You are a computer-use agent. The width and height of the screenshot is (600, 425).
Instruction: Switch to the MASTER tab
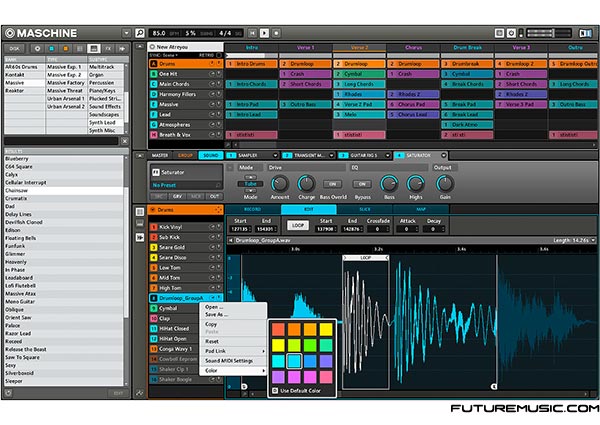[x=160, y=155]
